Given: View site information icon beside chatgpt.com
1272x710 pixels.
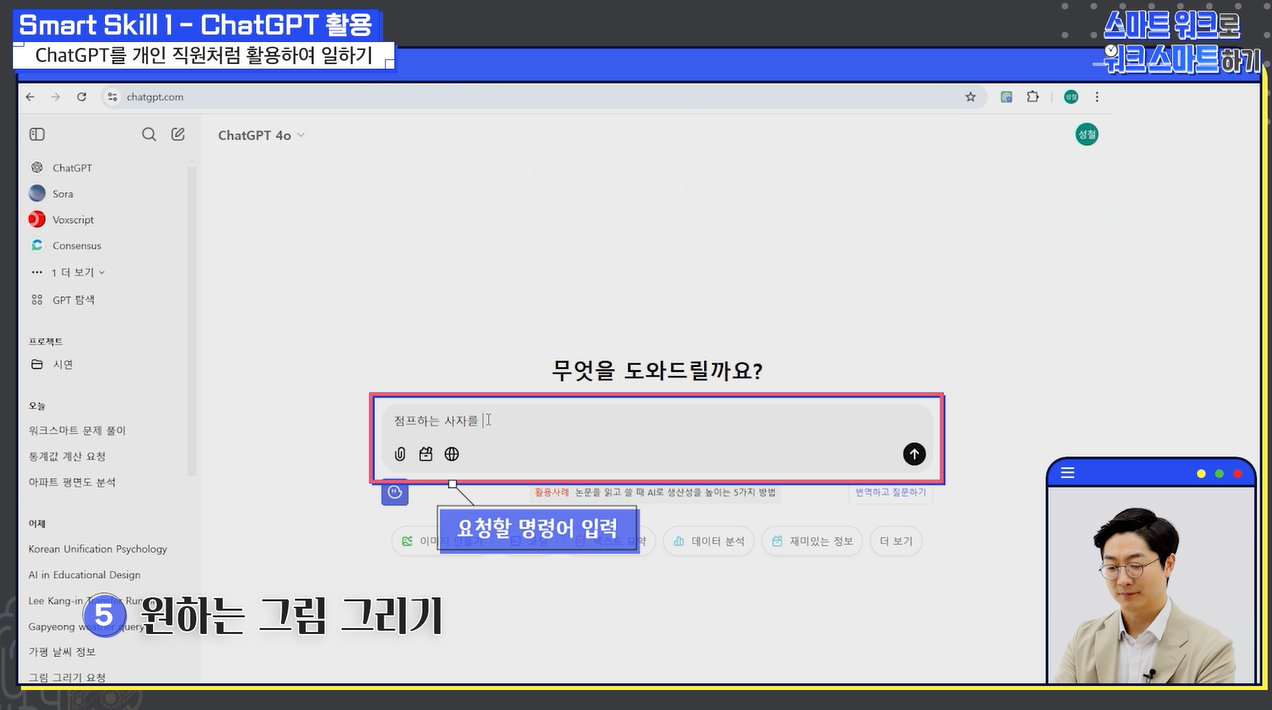Looking at the screenshot, I should tap(112, 97).
